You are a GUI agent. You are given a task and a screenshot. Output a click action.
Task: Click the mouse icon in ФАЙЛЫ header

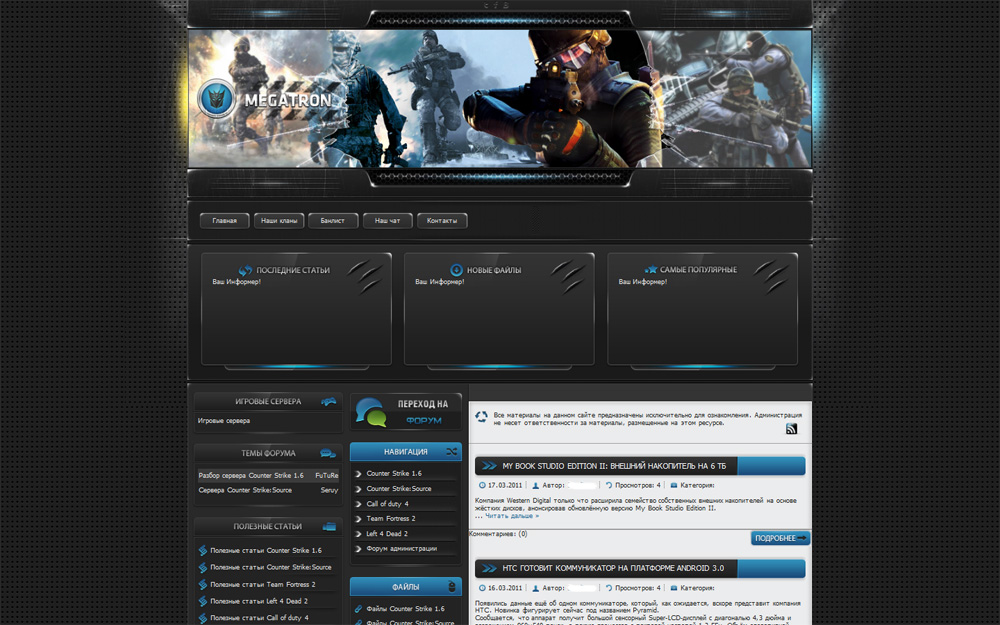pyautogui.click(x=452, y=587)
